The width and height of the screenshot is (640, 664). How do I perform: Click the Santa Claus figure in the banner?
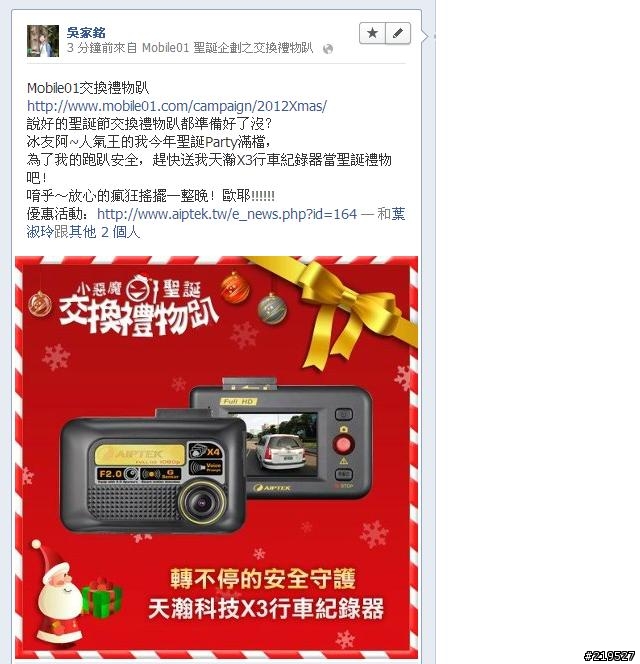[x=57, y=592]
